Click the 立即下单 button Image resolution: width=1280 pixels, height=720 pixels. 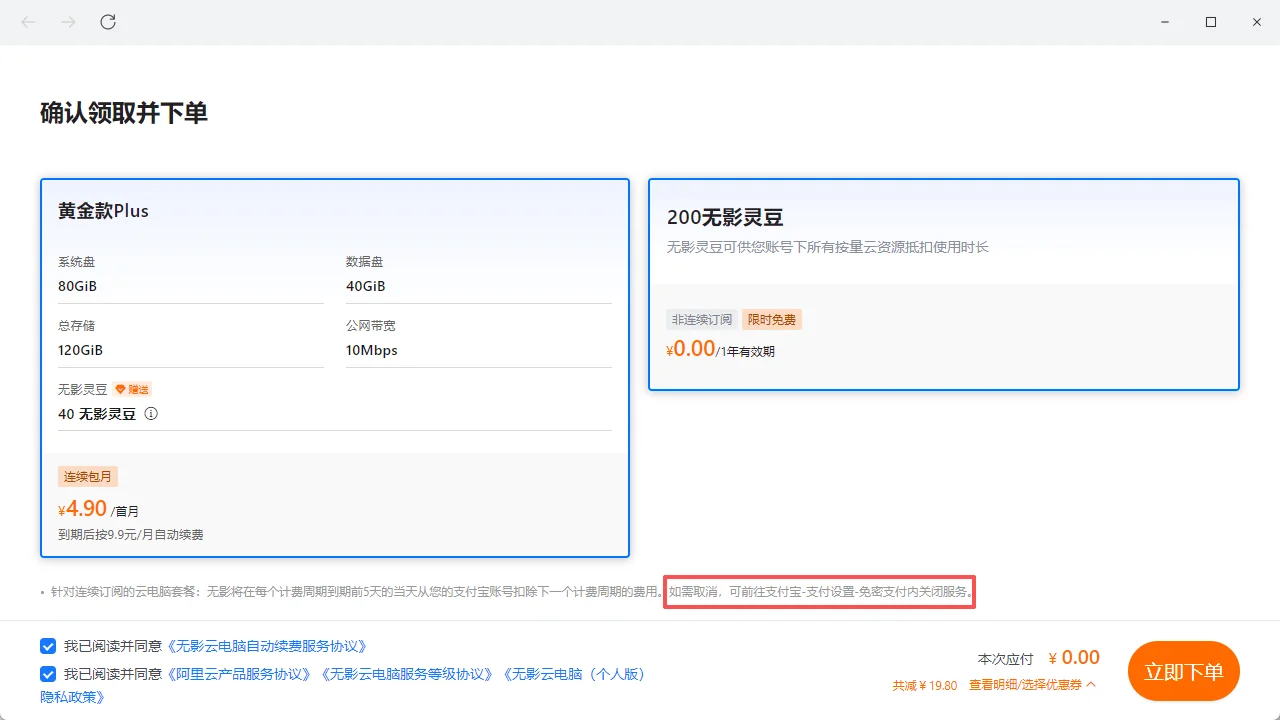1184,671
